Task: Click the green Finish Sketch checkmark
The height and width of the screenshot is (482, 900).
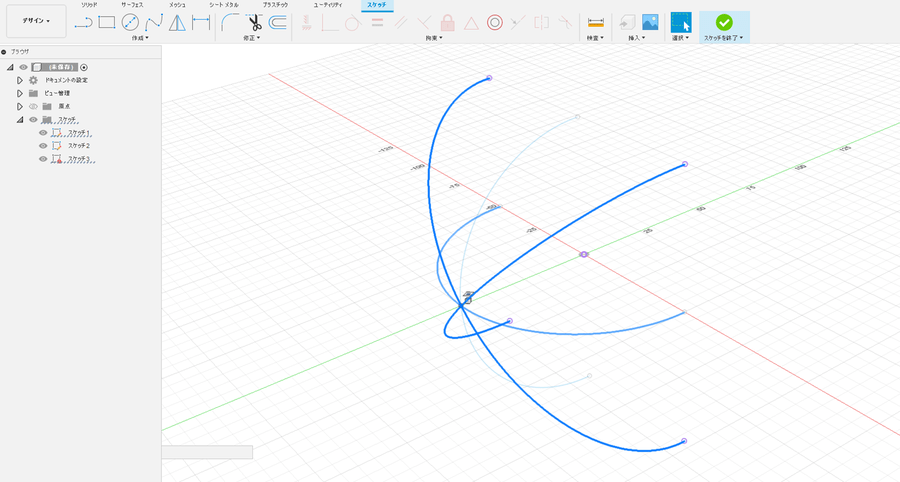Action: [x=724, y=23]
